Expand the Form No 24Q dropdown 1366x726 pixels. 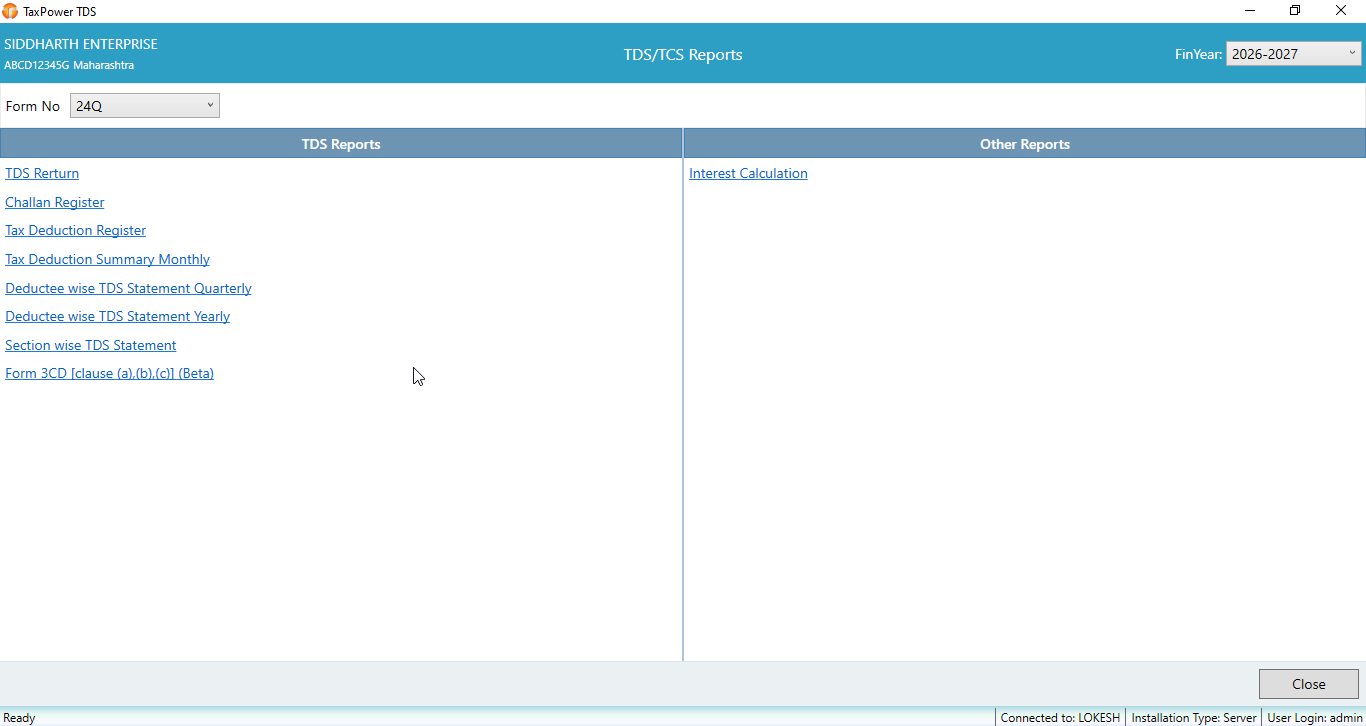coord(145,105)
